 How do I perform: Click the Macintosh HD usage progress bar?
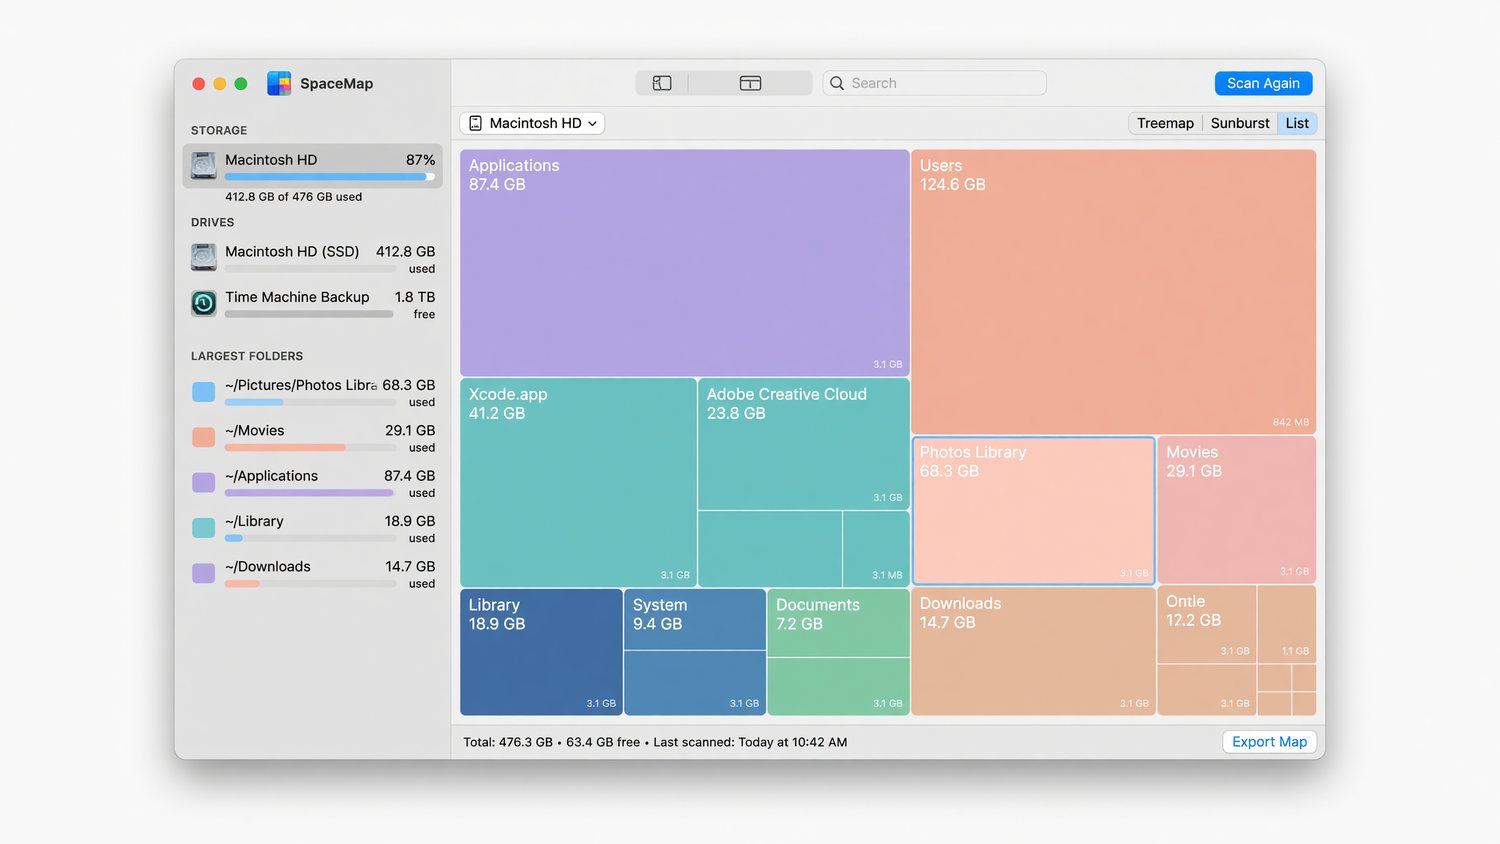(330, 177)
